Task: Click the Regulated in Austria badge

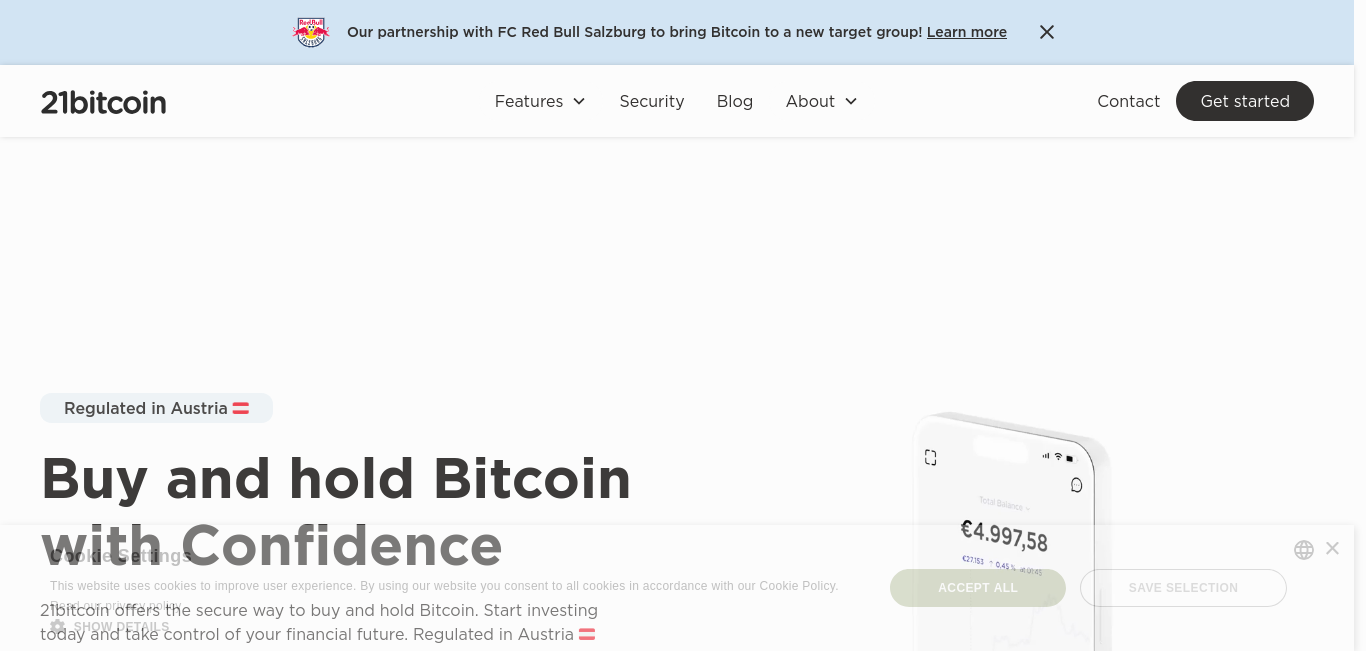Action: pyautogui.click(x=156, y=408)
